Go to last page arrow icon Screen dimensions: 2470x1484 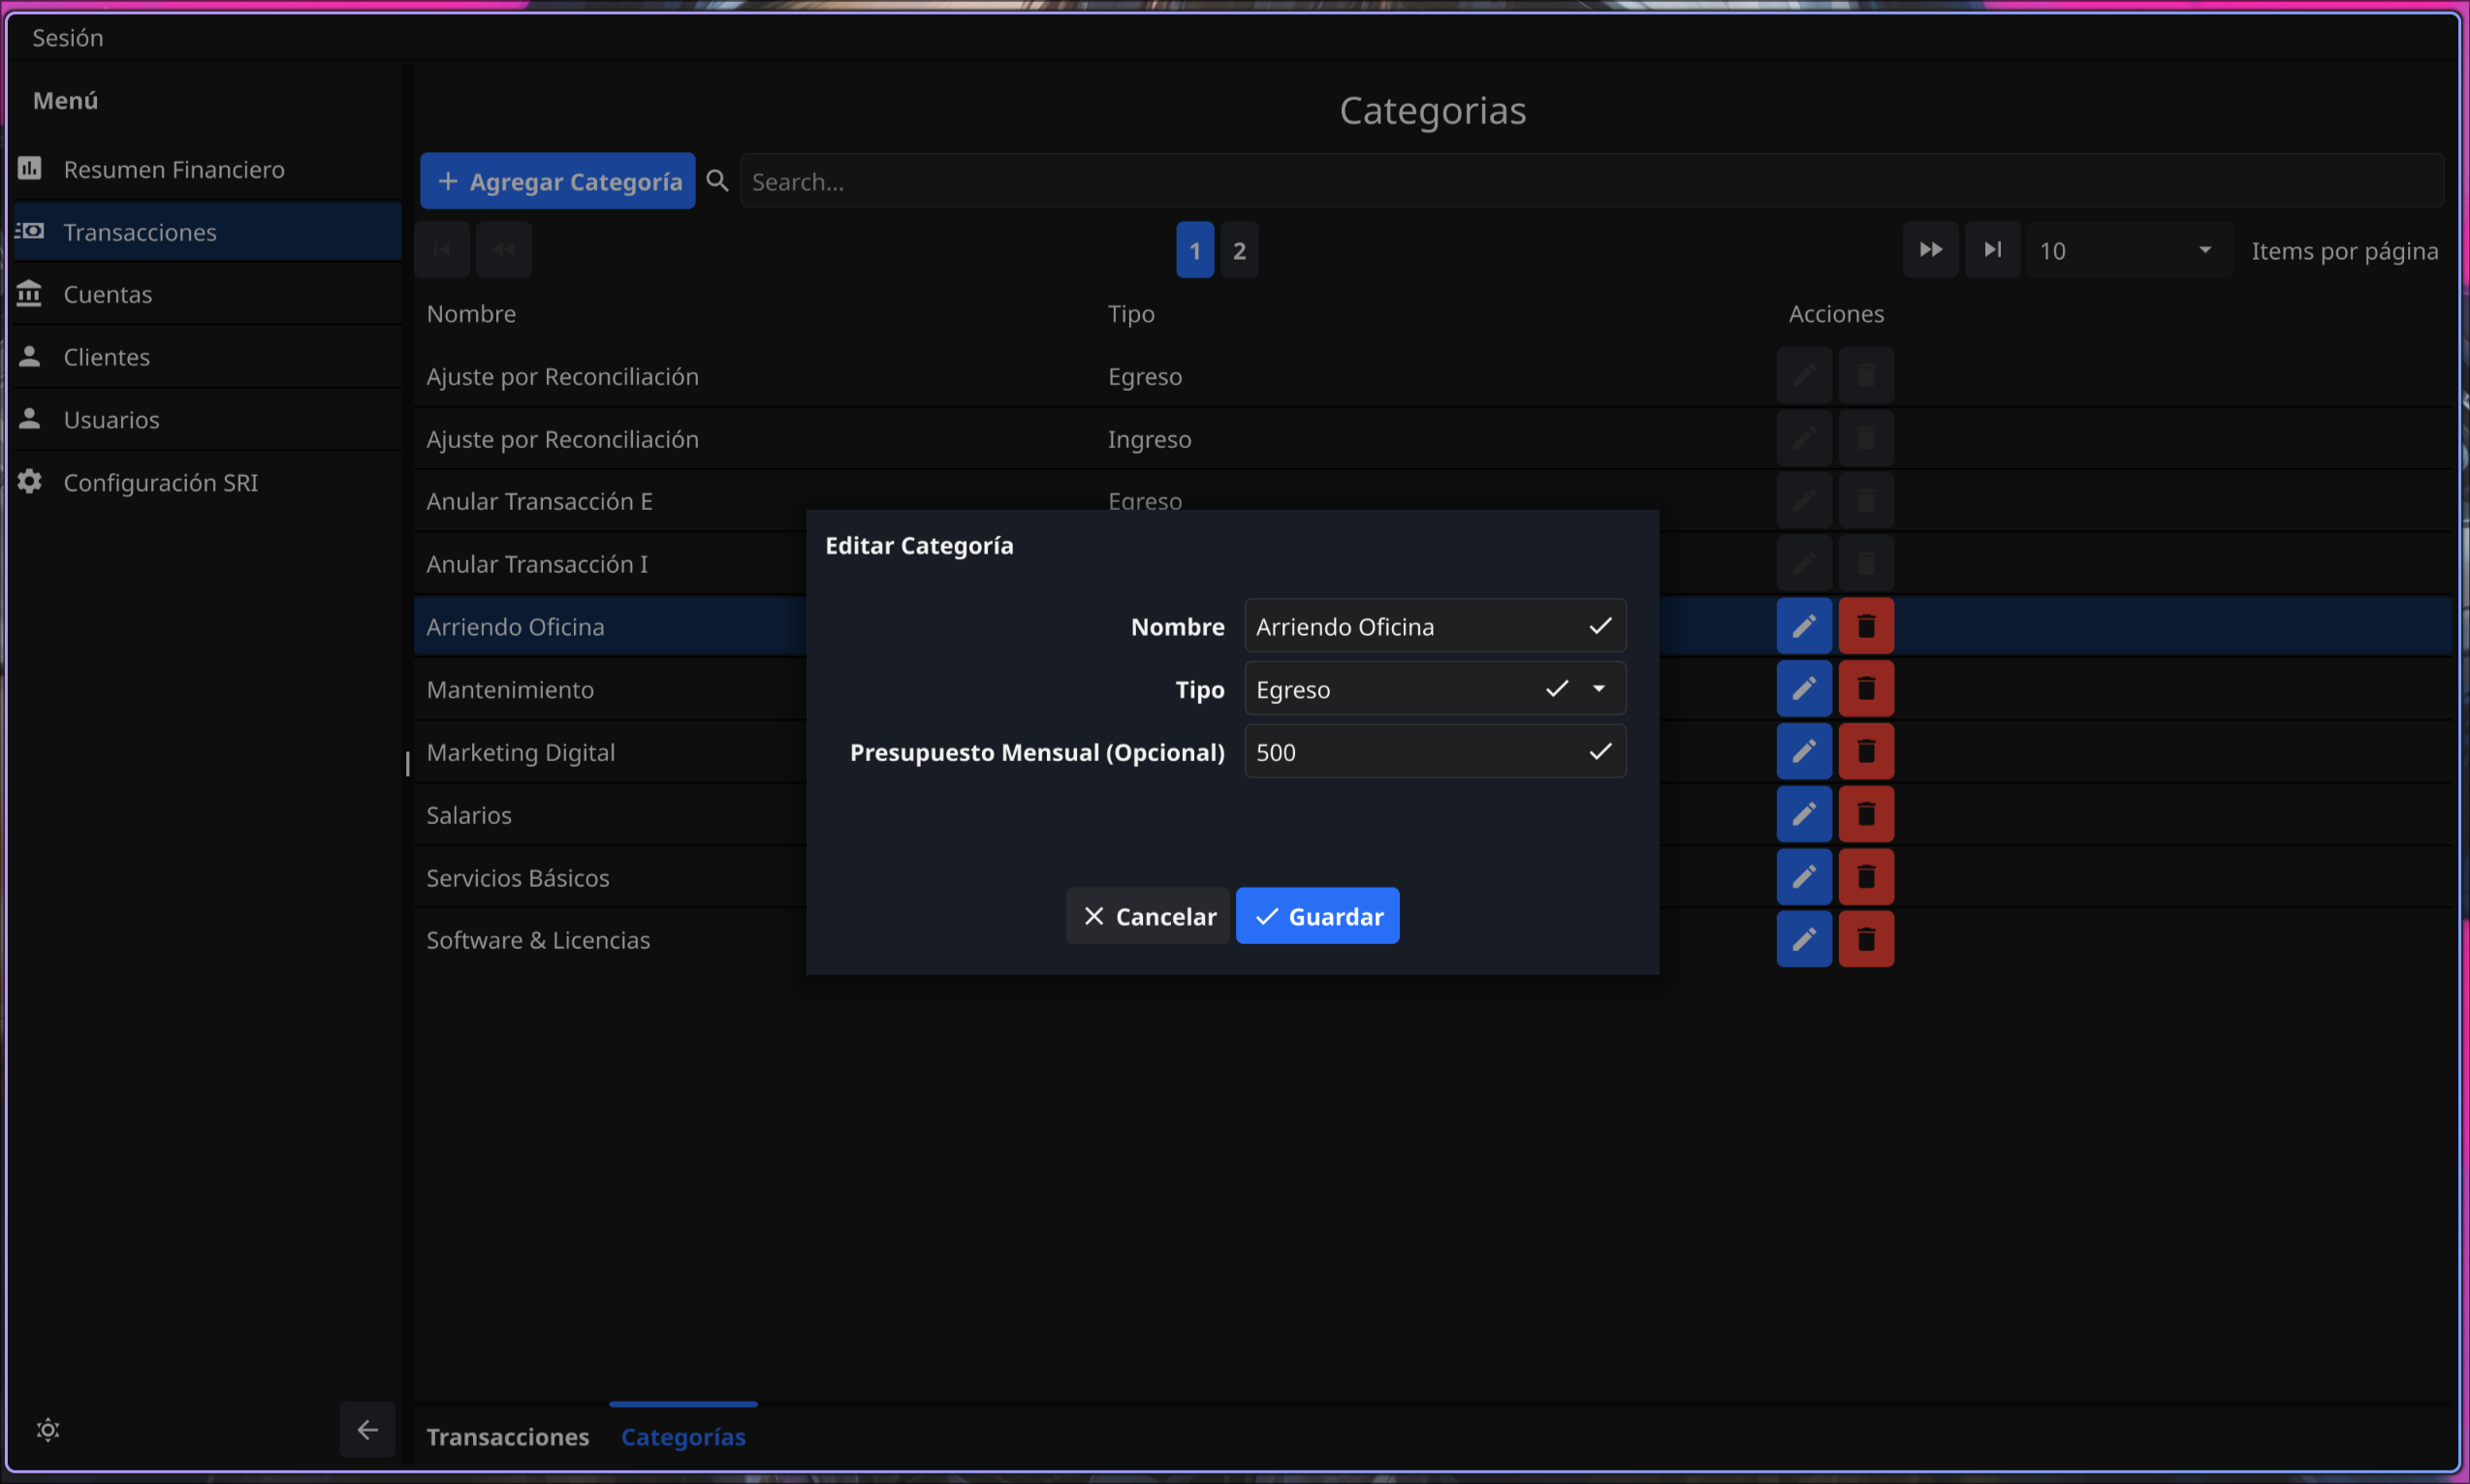click(1992, 250)
